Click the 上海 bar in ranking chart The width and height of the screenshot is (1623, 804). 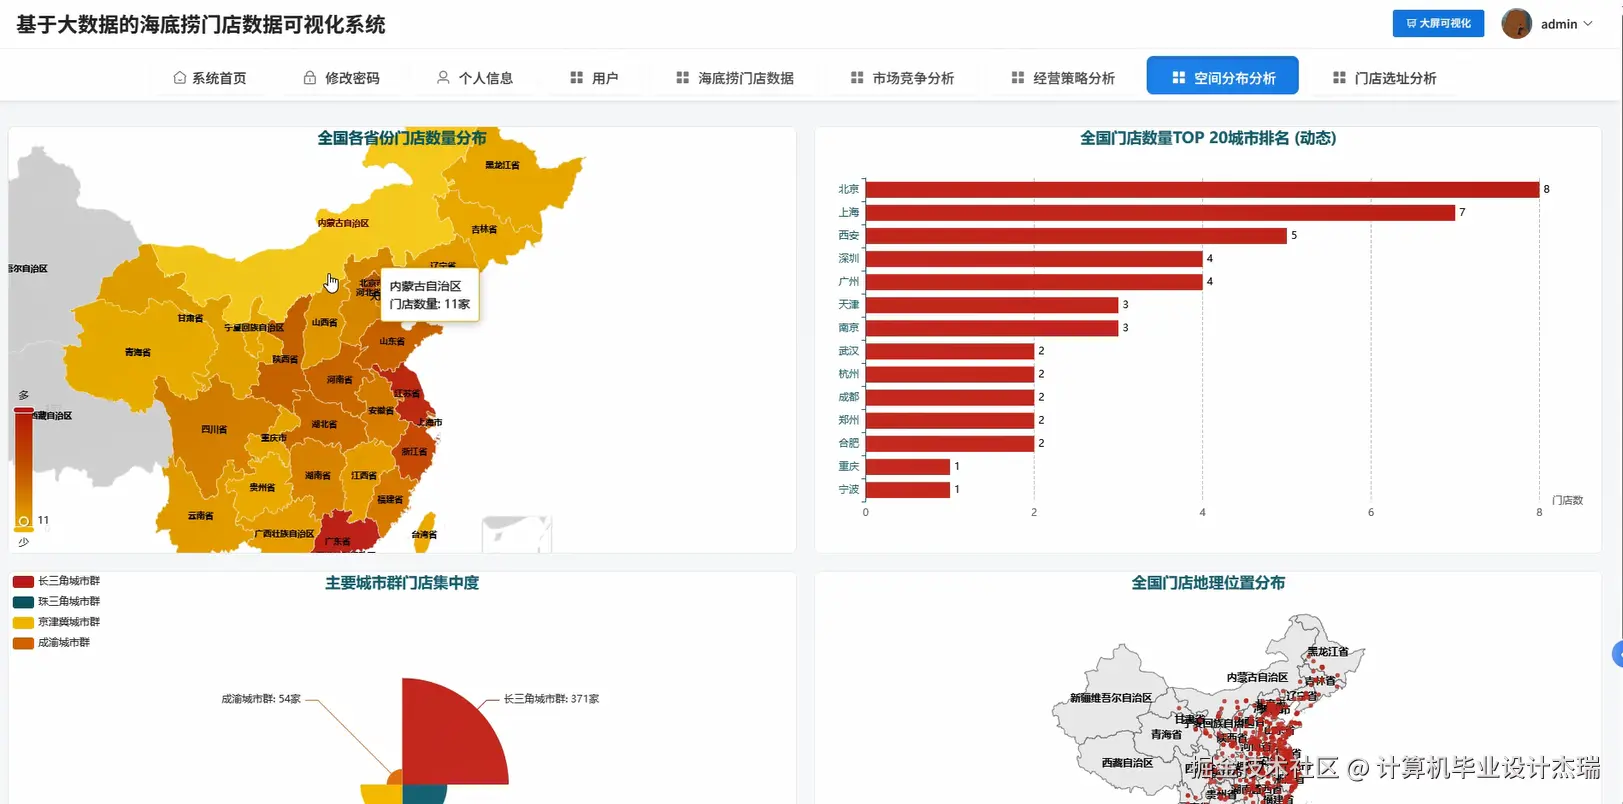click(x=1160, y=212)
